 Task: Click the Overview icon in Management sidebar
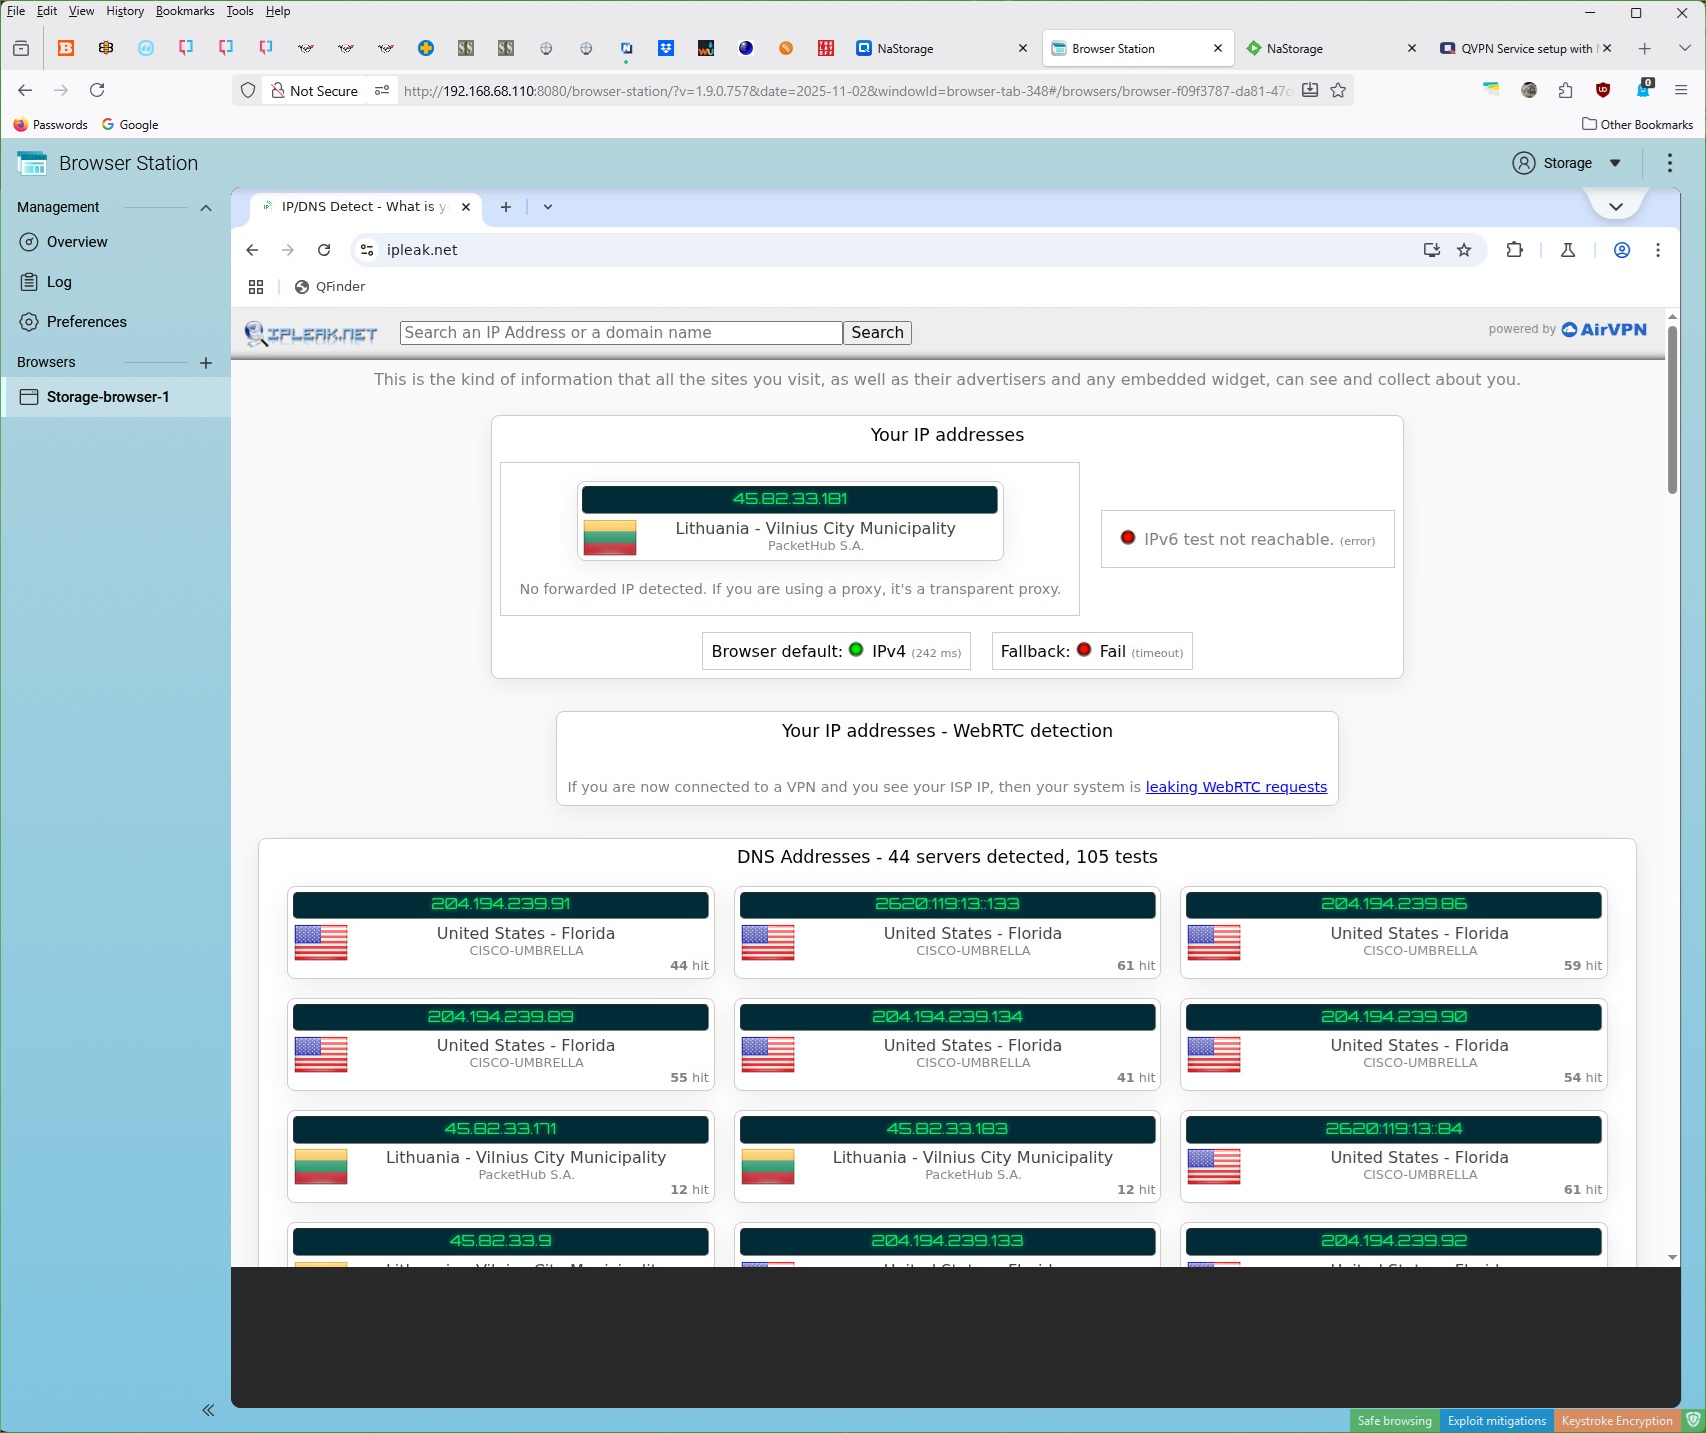[29, 242]
